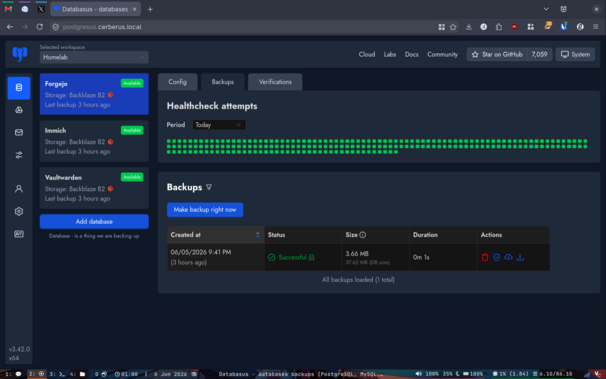Click the billing card sidebar icon
This screenshot has width=606, height=379.
pyautogui.click(x=19, y=234)
